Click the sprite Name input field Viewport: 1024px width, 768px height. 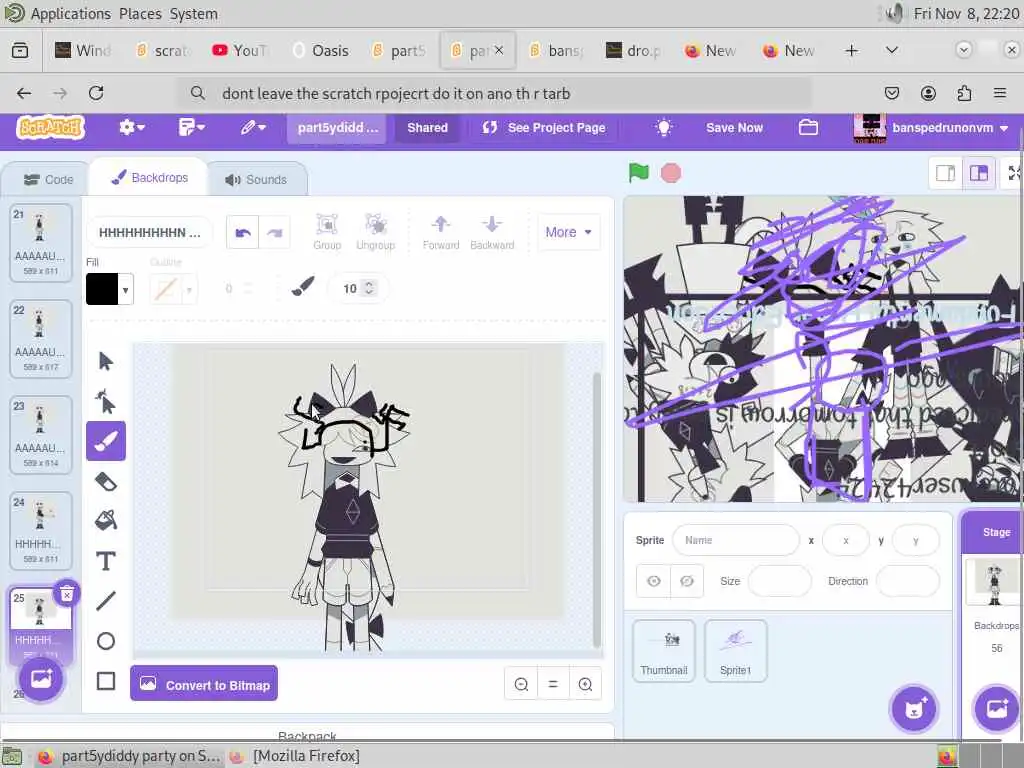coord(735,540)
